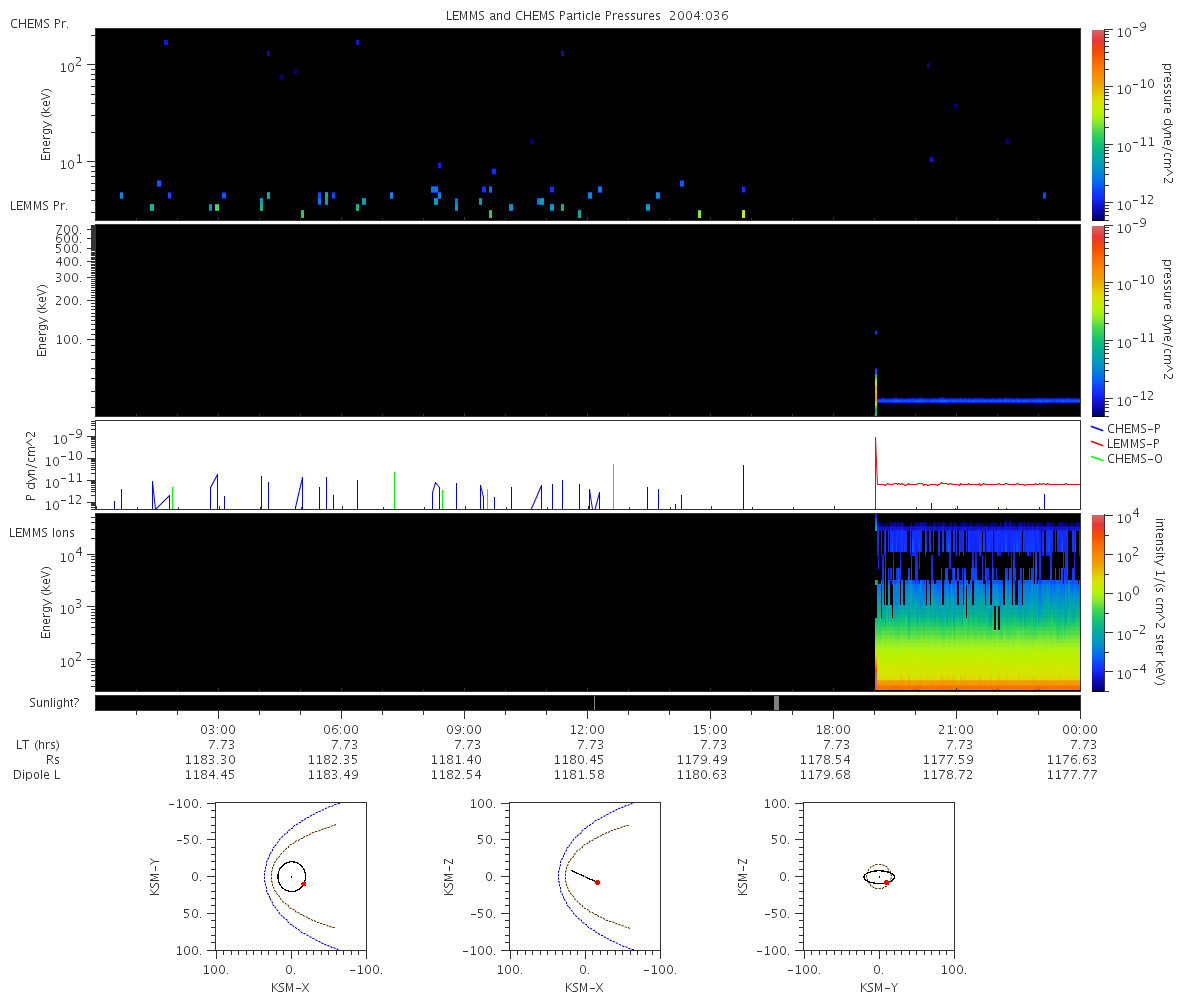Click the red spacecraft marker in KSM-X/KSM-Z plot

point(597,882)
